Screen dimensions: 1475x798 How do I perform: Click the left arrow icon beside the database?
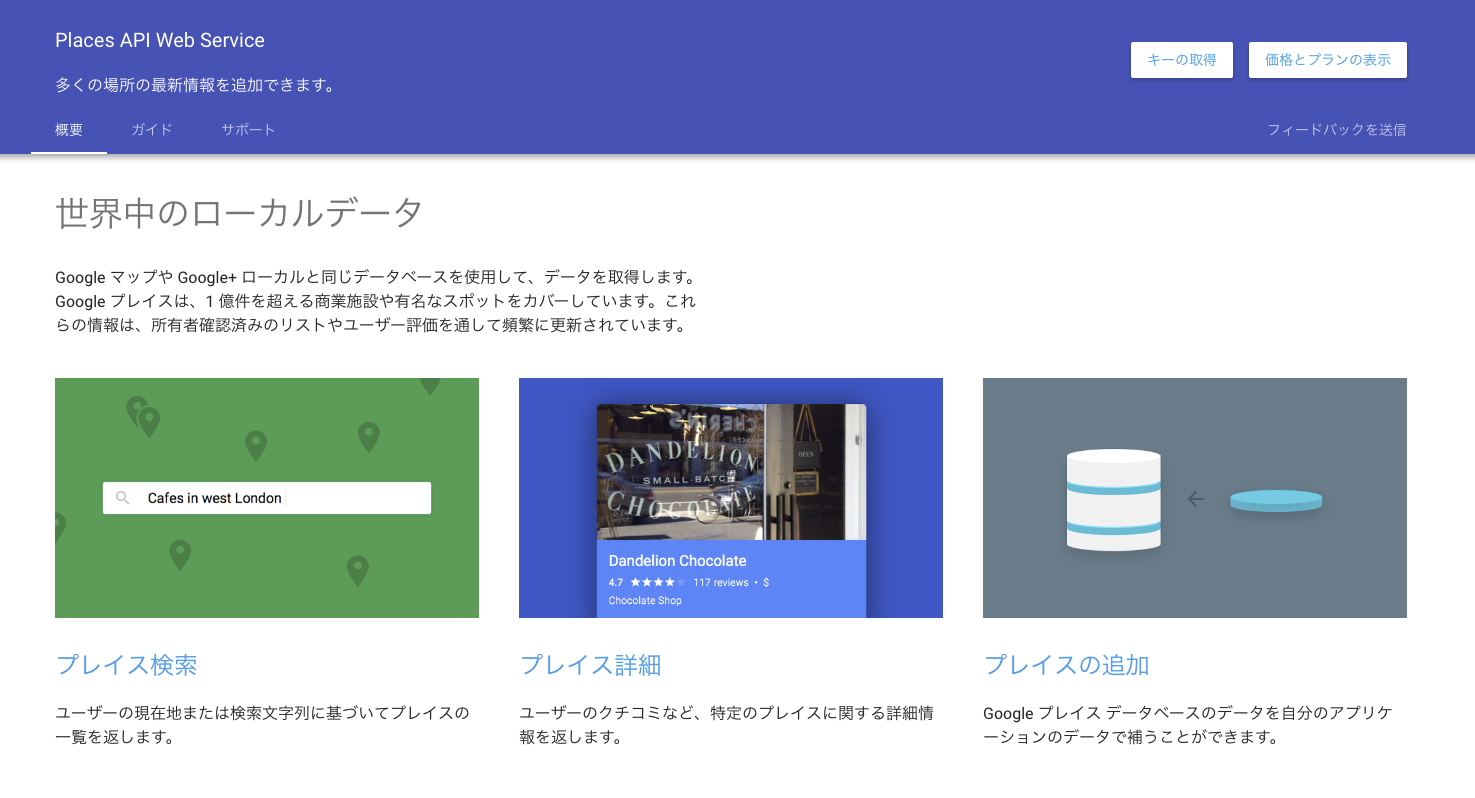[x=1195, y=499]
